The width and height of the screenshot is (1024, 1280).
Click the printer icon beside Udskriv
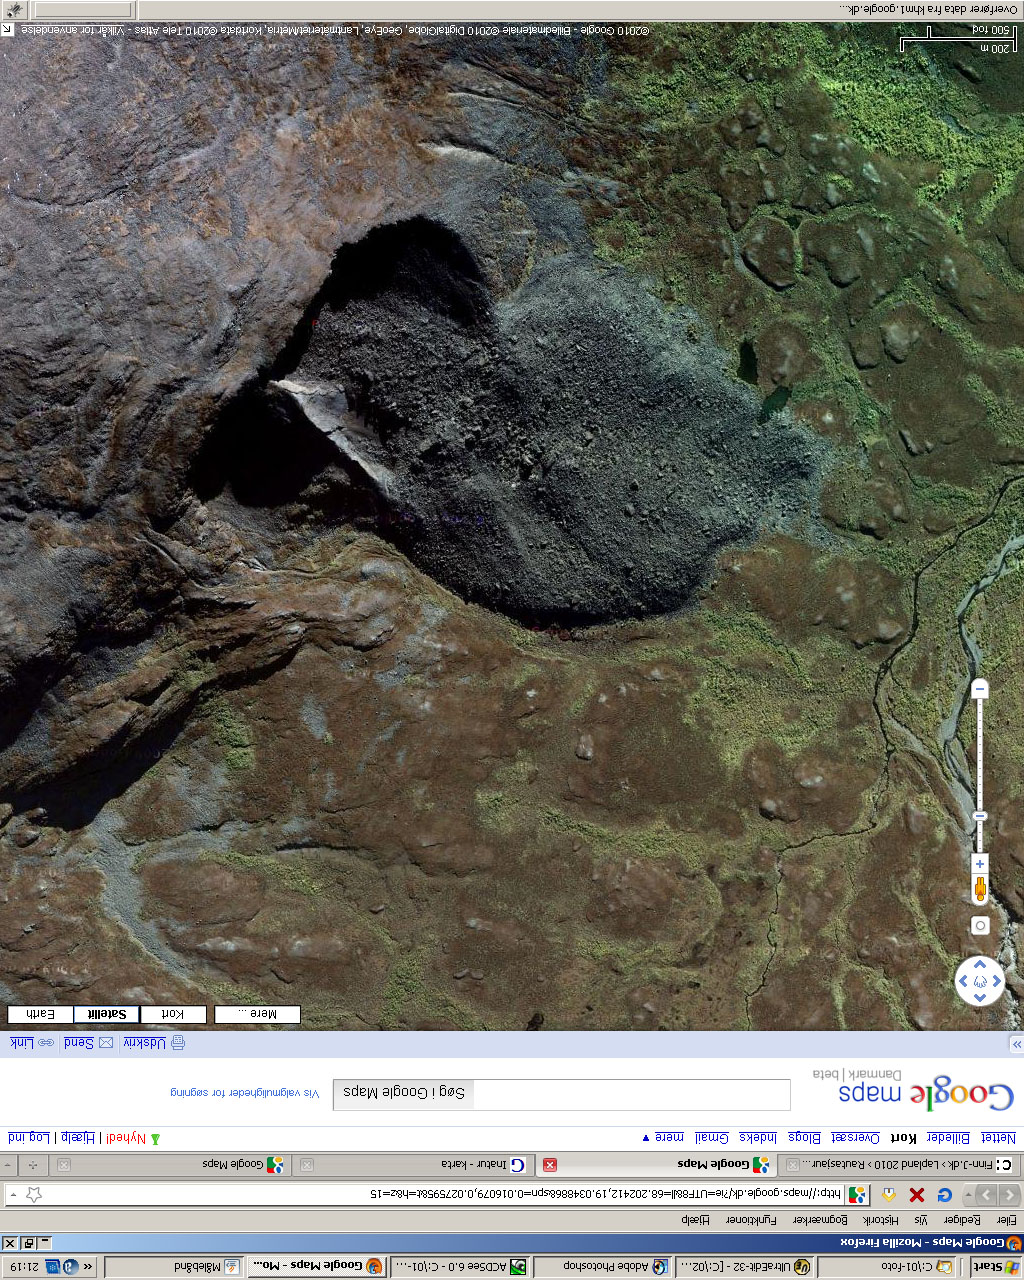[x=178, y=1043]
